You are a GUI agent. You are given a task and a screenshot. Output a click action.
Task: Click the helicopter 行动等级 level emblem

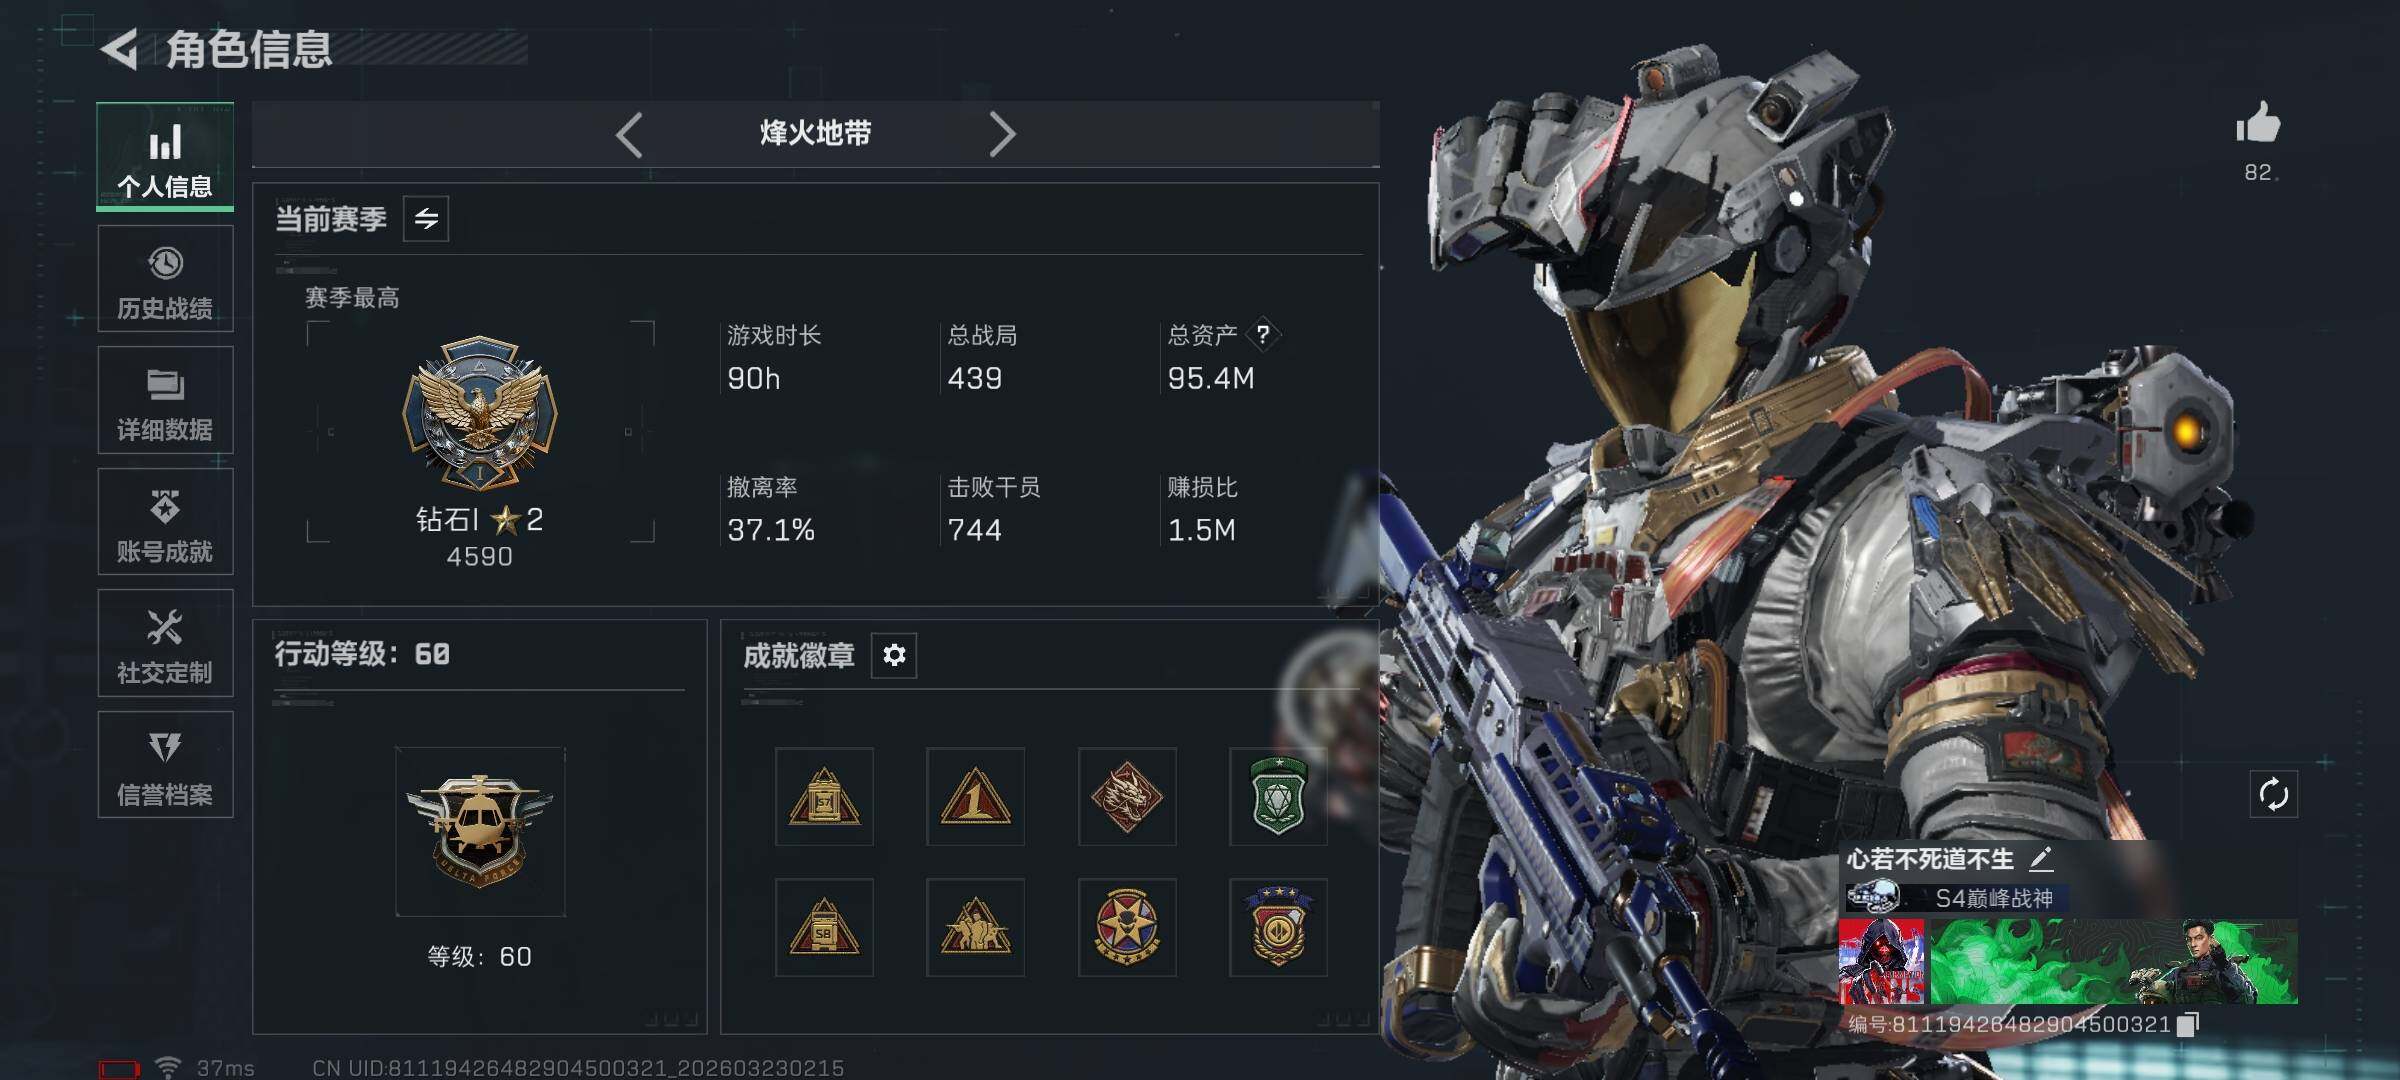(480, 832)
